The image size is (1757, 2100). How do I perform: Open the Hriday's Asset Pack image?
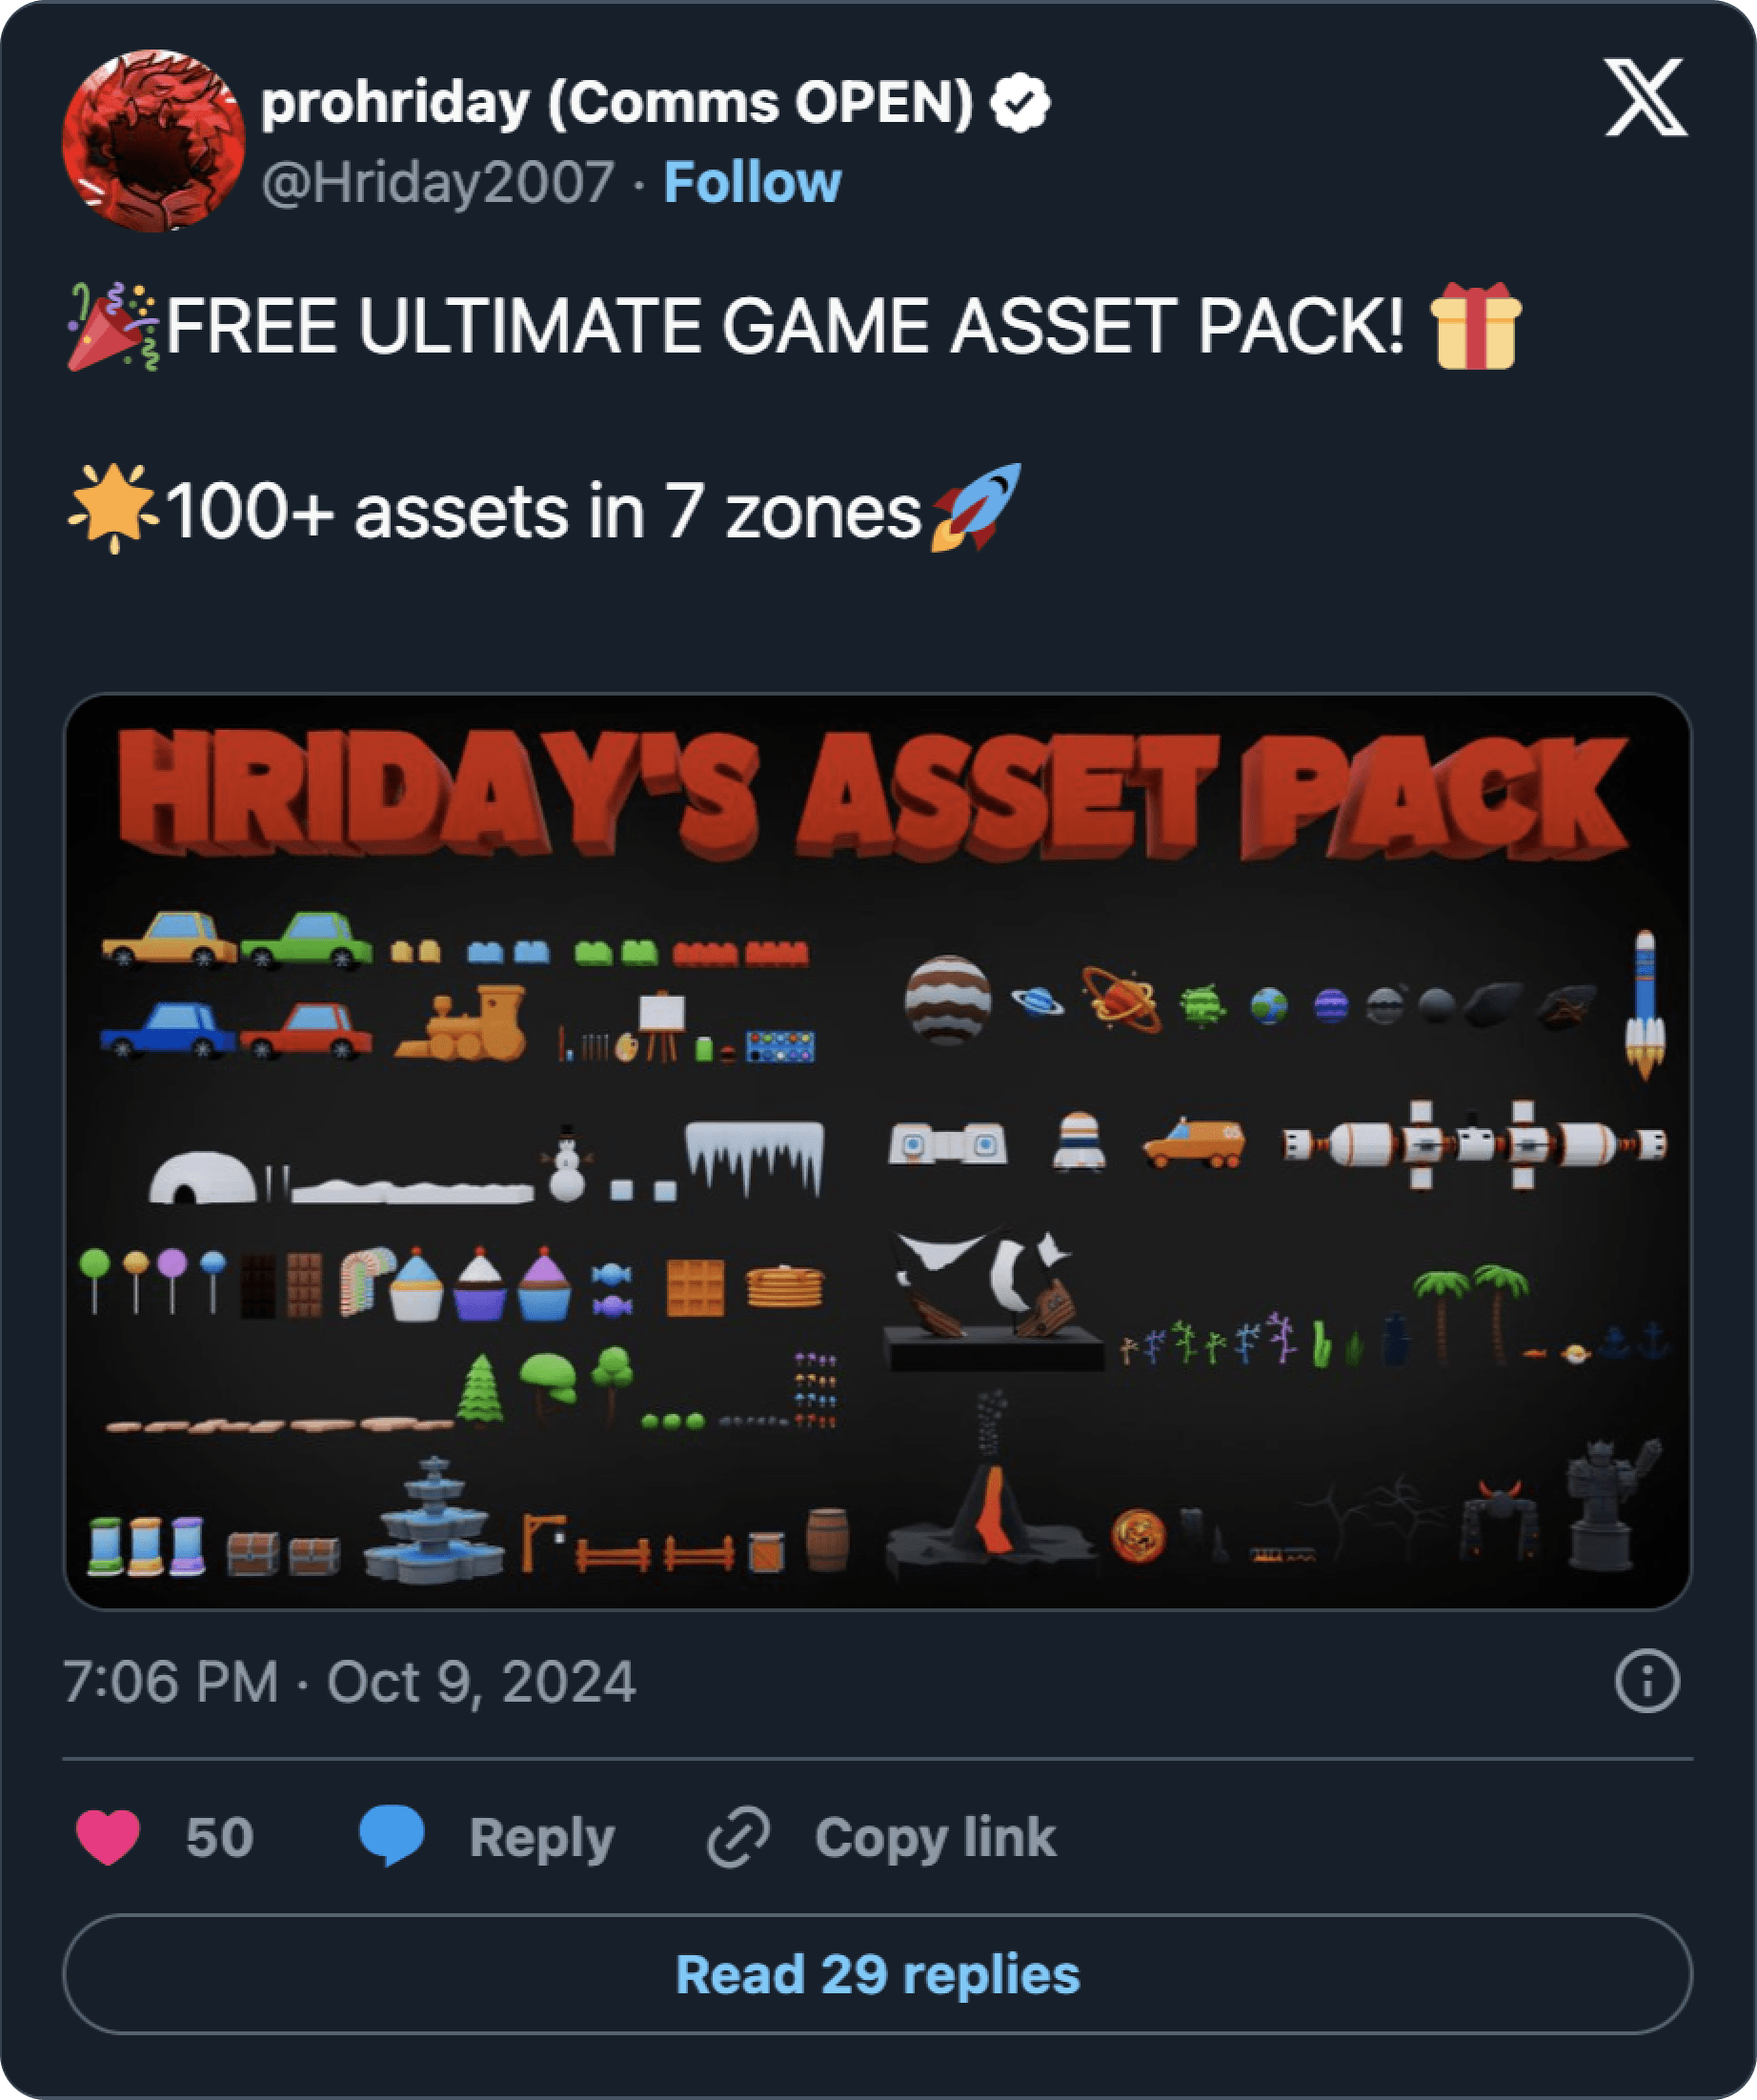point(878,1151)
